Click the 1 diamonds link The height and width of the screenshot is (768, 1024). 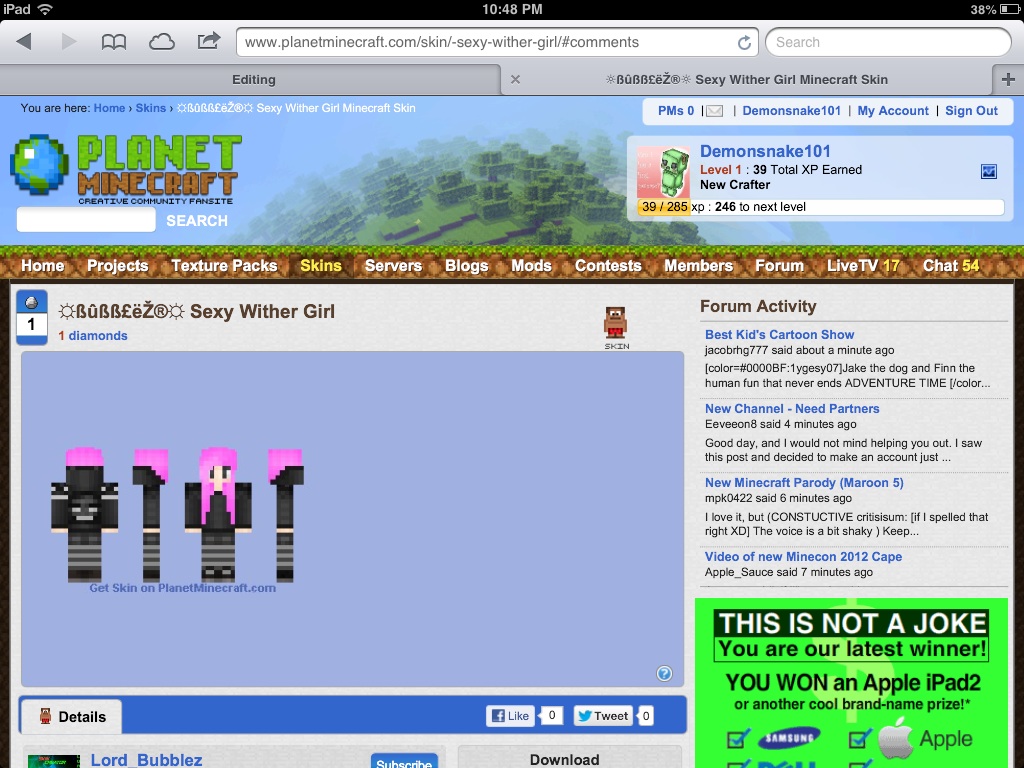93,336
